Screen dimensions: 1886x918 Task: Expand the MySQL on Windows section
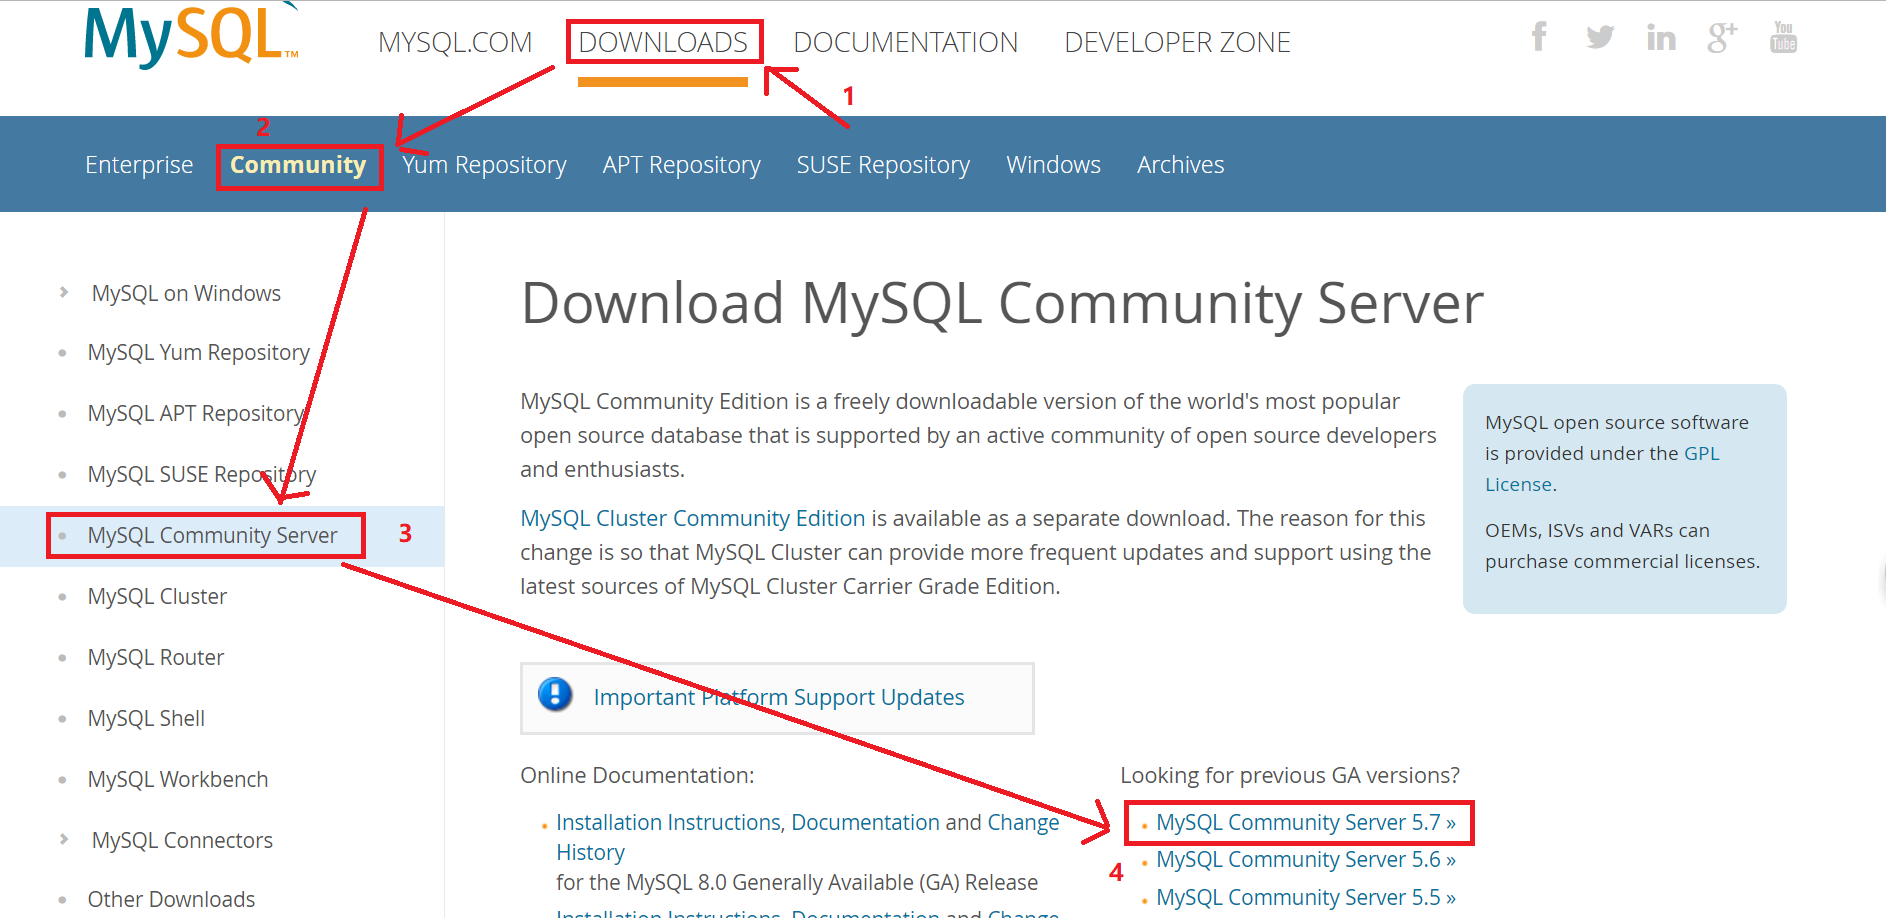pyautogui.click(x=185, y=292)
